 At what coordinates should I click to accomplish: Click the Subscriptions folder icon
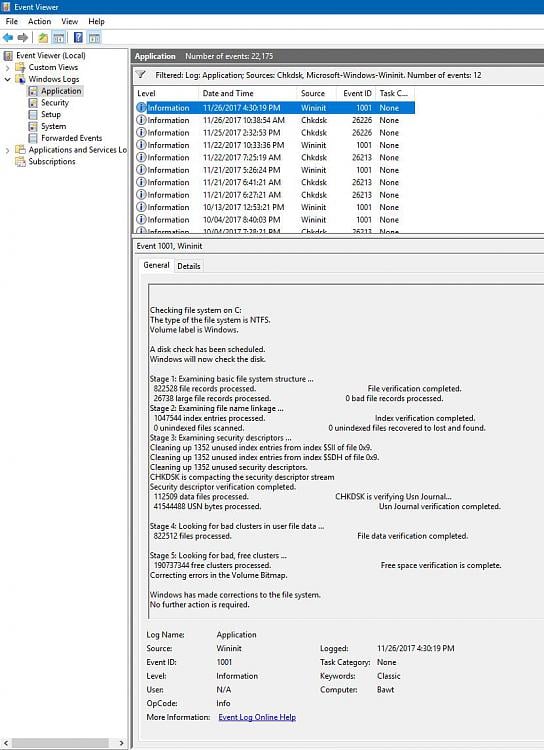coord(21,162)
